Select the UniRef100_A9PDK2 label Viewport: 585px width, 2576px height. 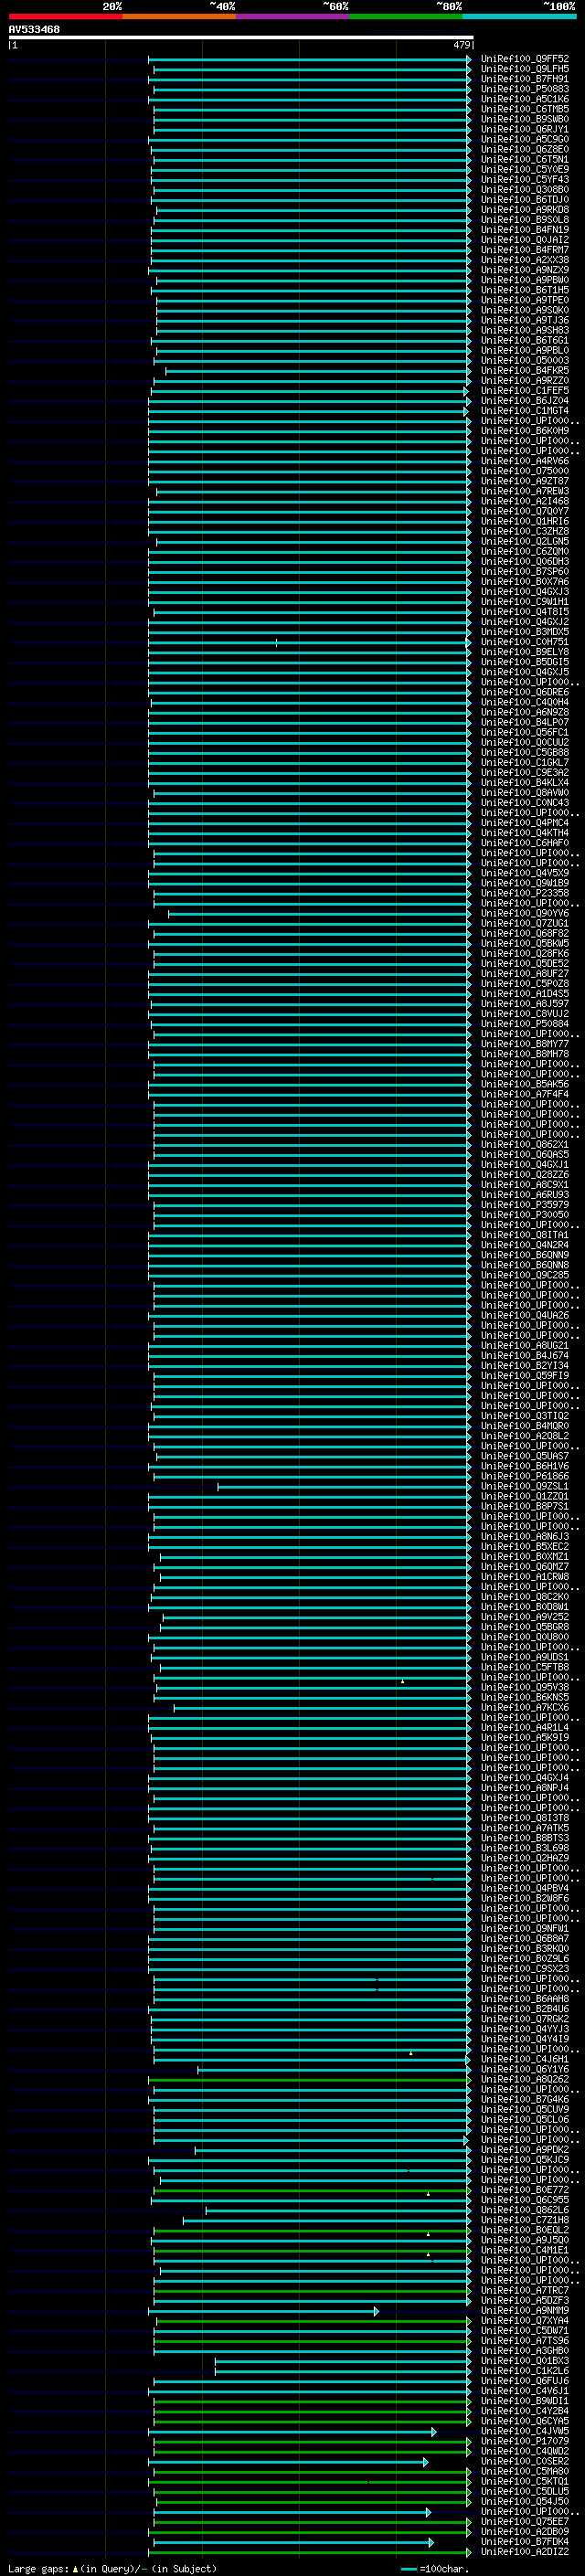pyautogui.click(x=525, y=2149)
